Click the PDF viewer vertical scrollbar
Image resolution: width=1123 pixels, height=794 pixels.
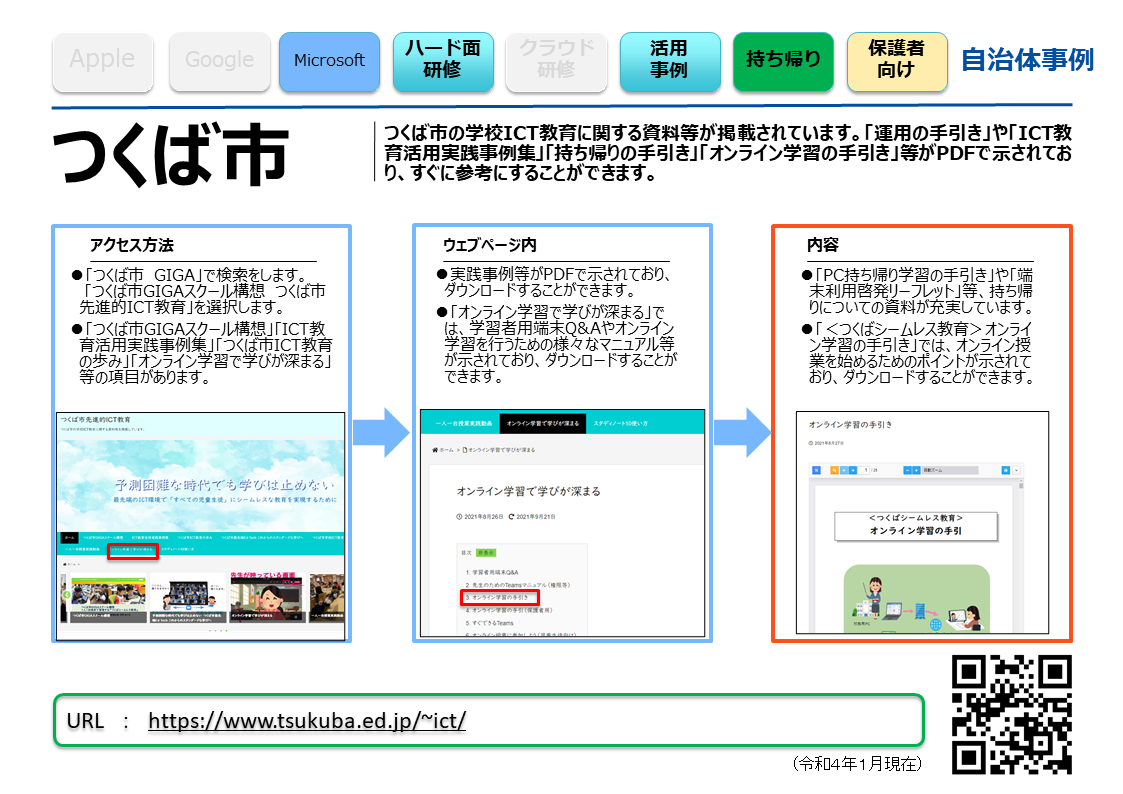point(1021,556)
